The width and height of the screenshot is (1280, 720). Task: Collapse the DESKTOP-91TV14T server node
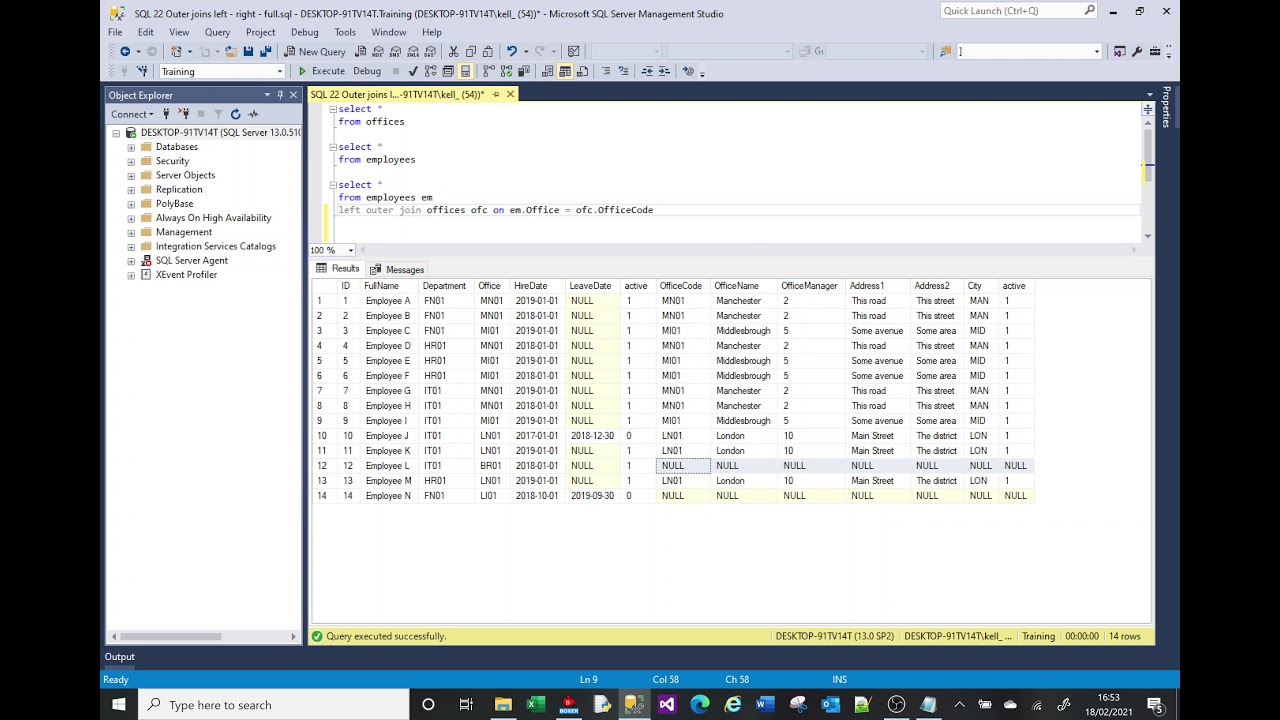pyautogui.click(x=116, y=133)
